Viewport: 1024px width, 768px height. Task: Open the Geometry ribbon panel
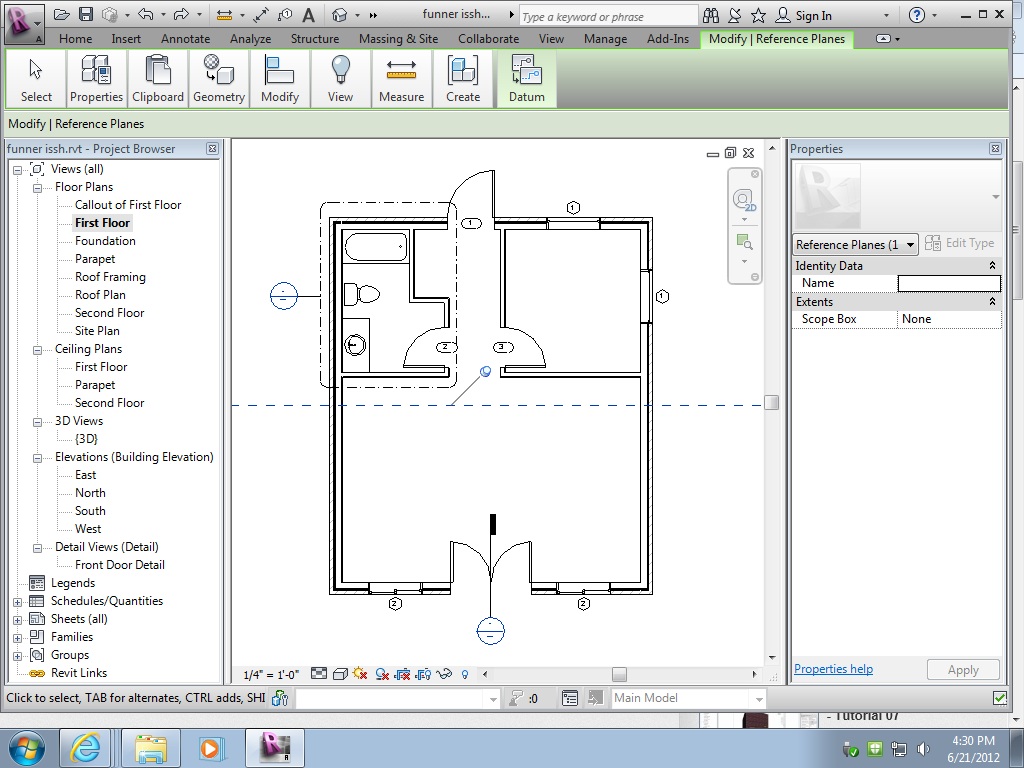tap(219, 79)
